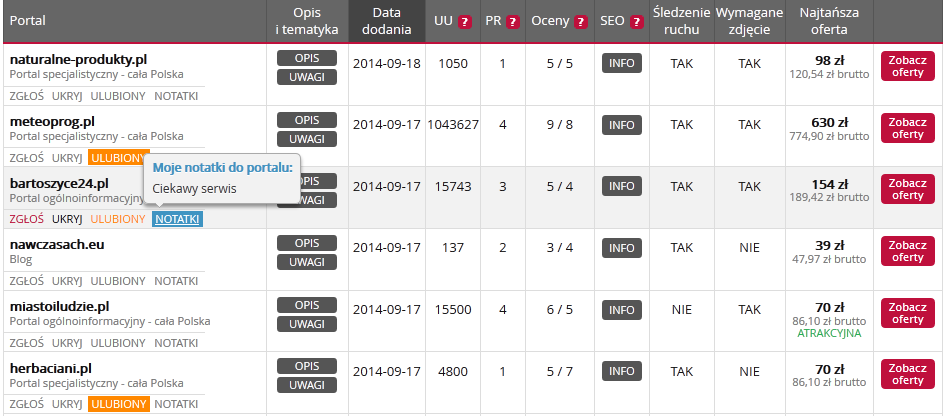Click the Oceny column help question-mark icon
The height and width of the screenshot is (416, 946).
[581, 22]
